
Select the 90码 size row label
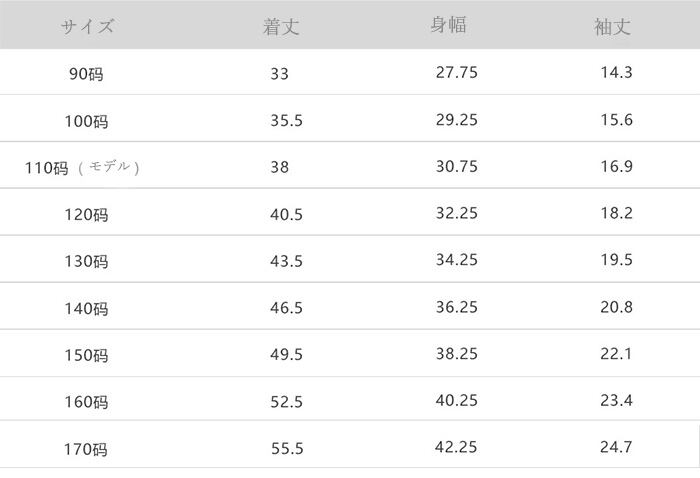tap(87, 75)
